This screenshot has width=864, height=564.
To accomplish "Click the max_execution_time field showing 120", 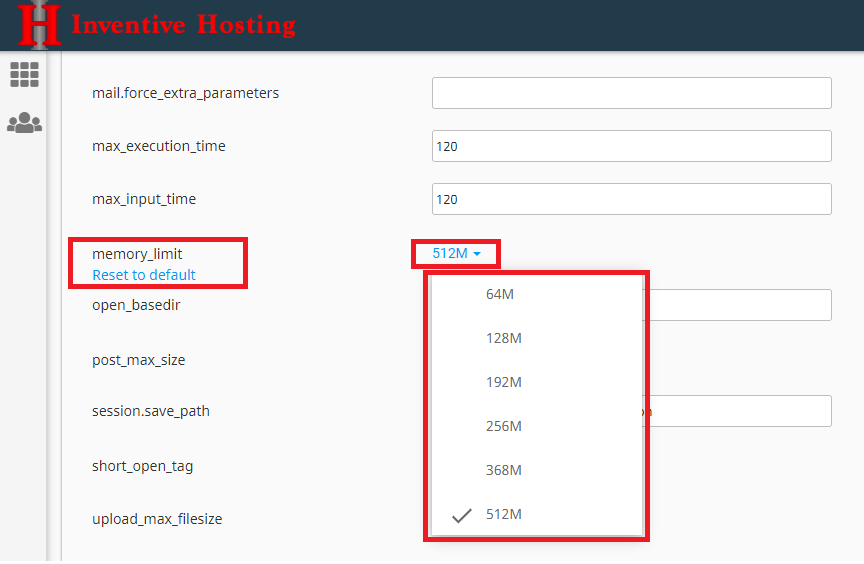I will click(x=631, y=146).
